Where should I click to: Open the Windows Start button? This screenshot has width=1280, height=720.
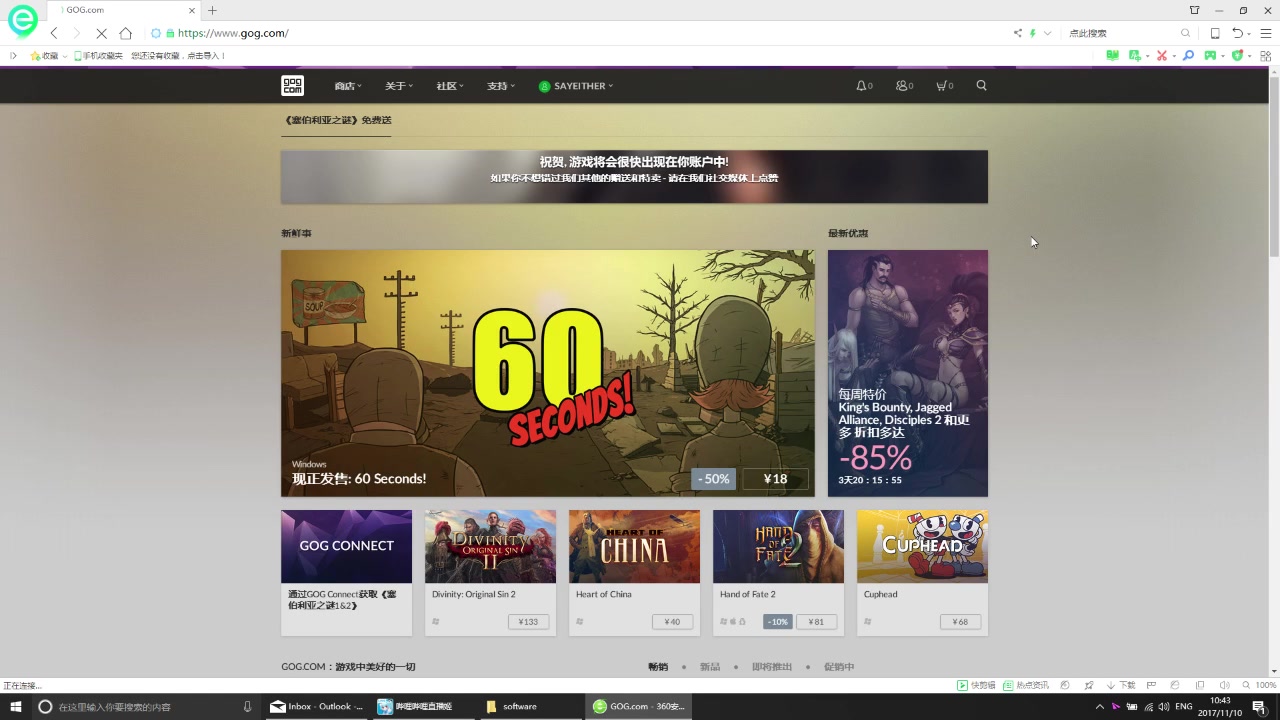[x=16, y=706]
